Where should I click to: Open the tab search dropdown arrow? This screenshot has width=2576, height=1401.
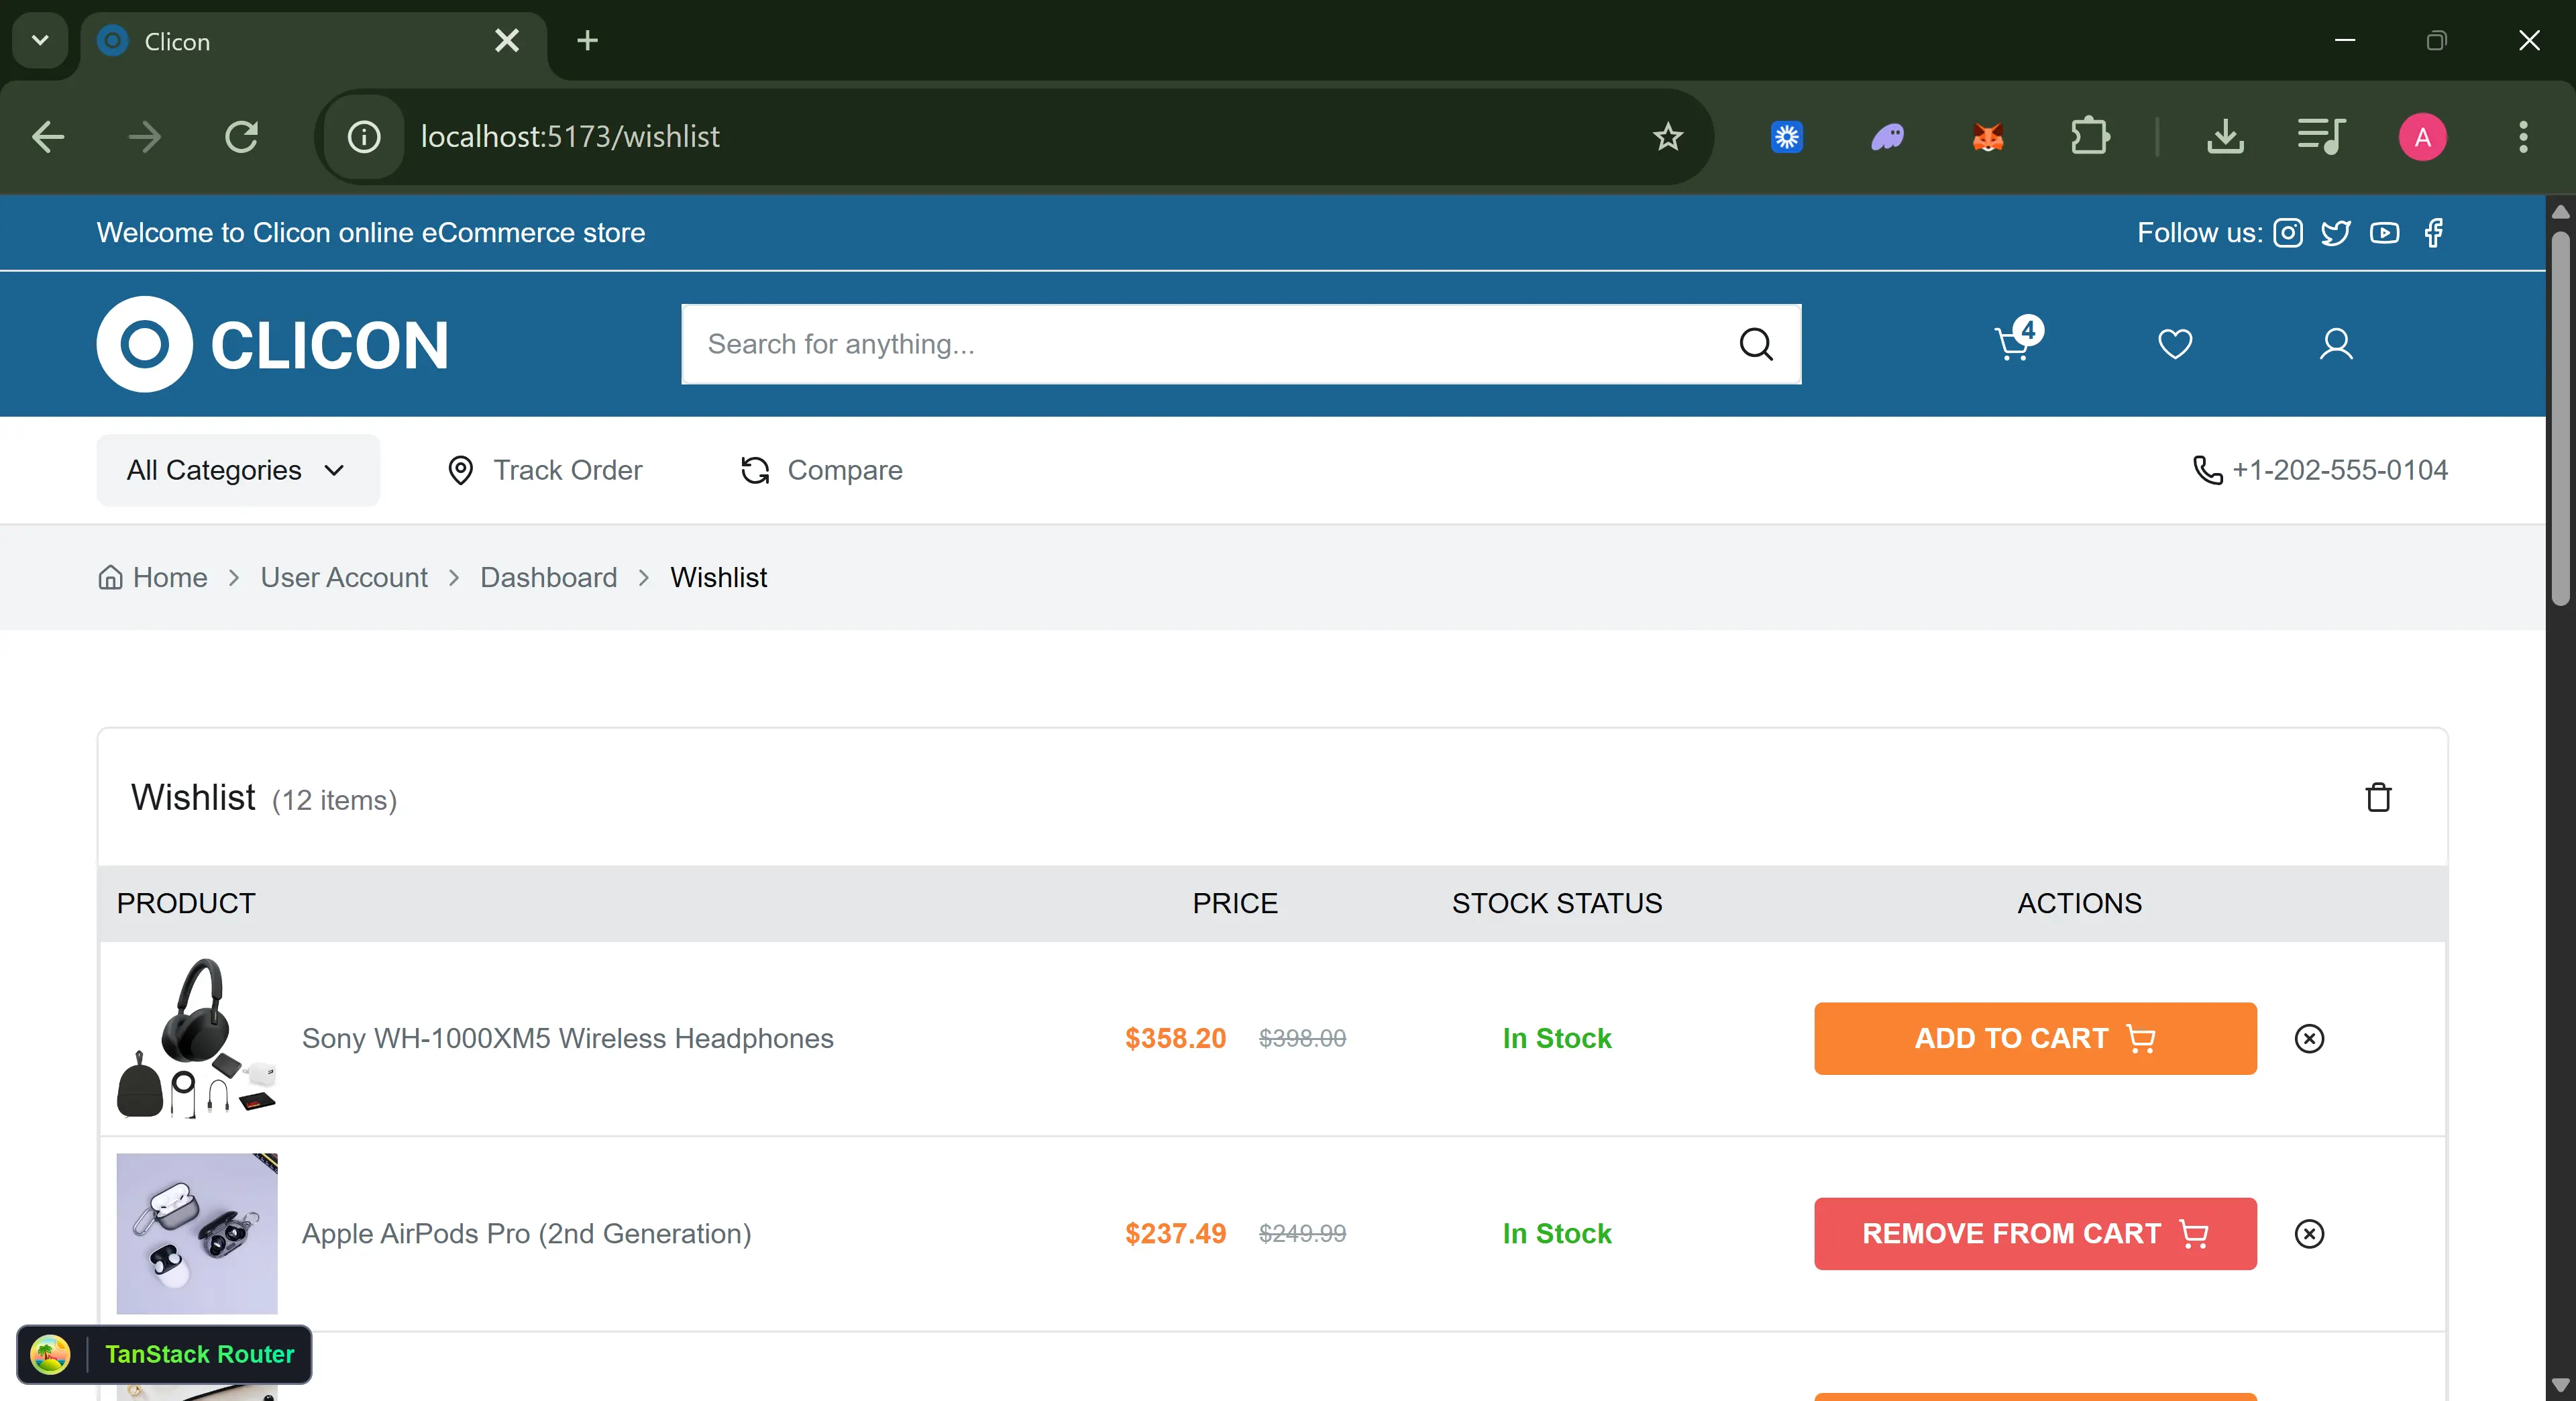coord(40,41)
